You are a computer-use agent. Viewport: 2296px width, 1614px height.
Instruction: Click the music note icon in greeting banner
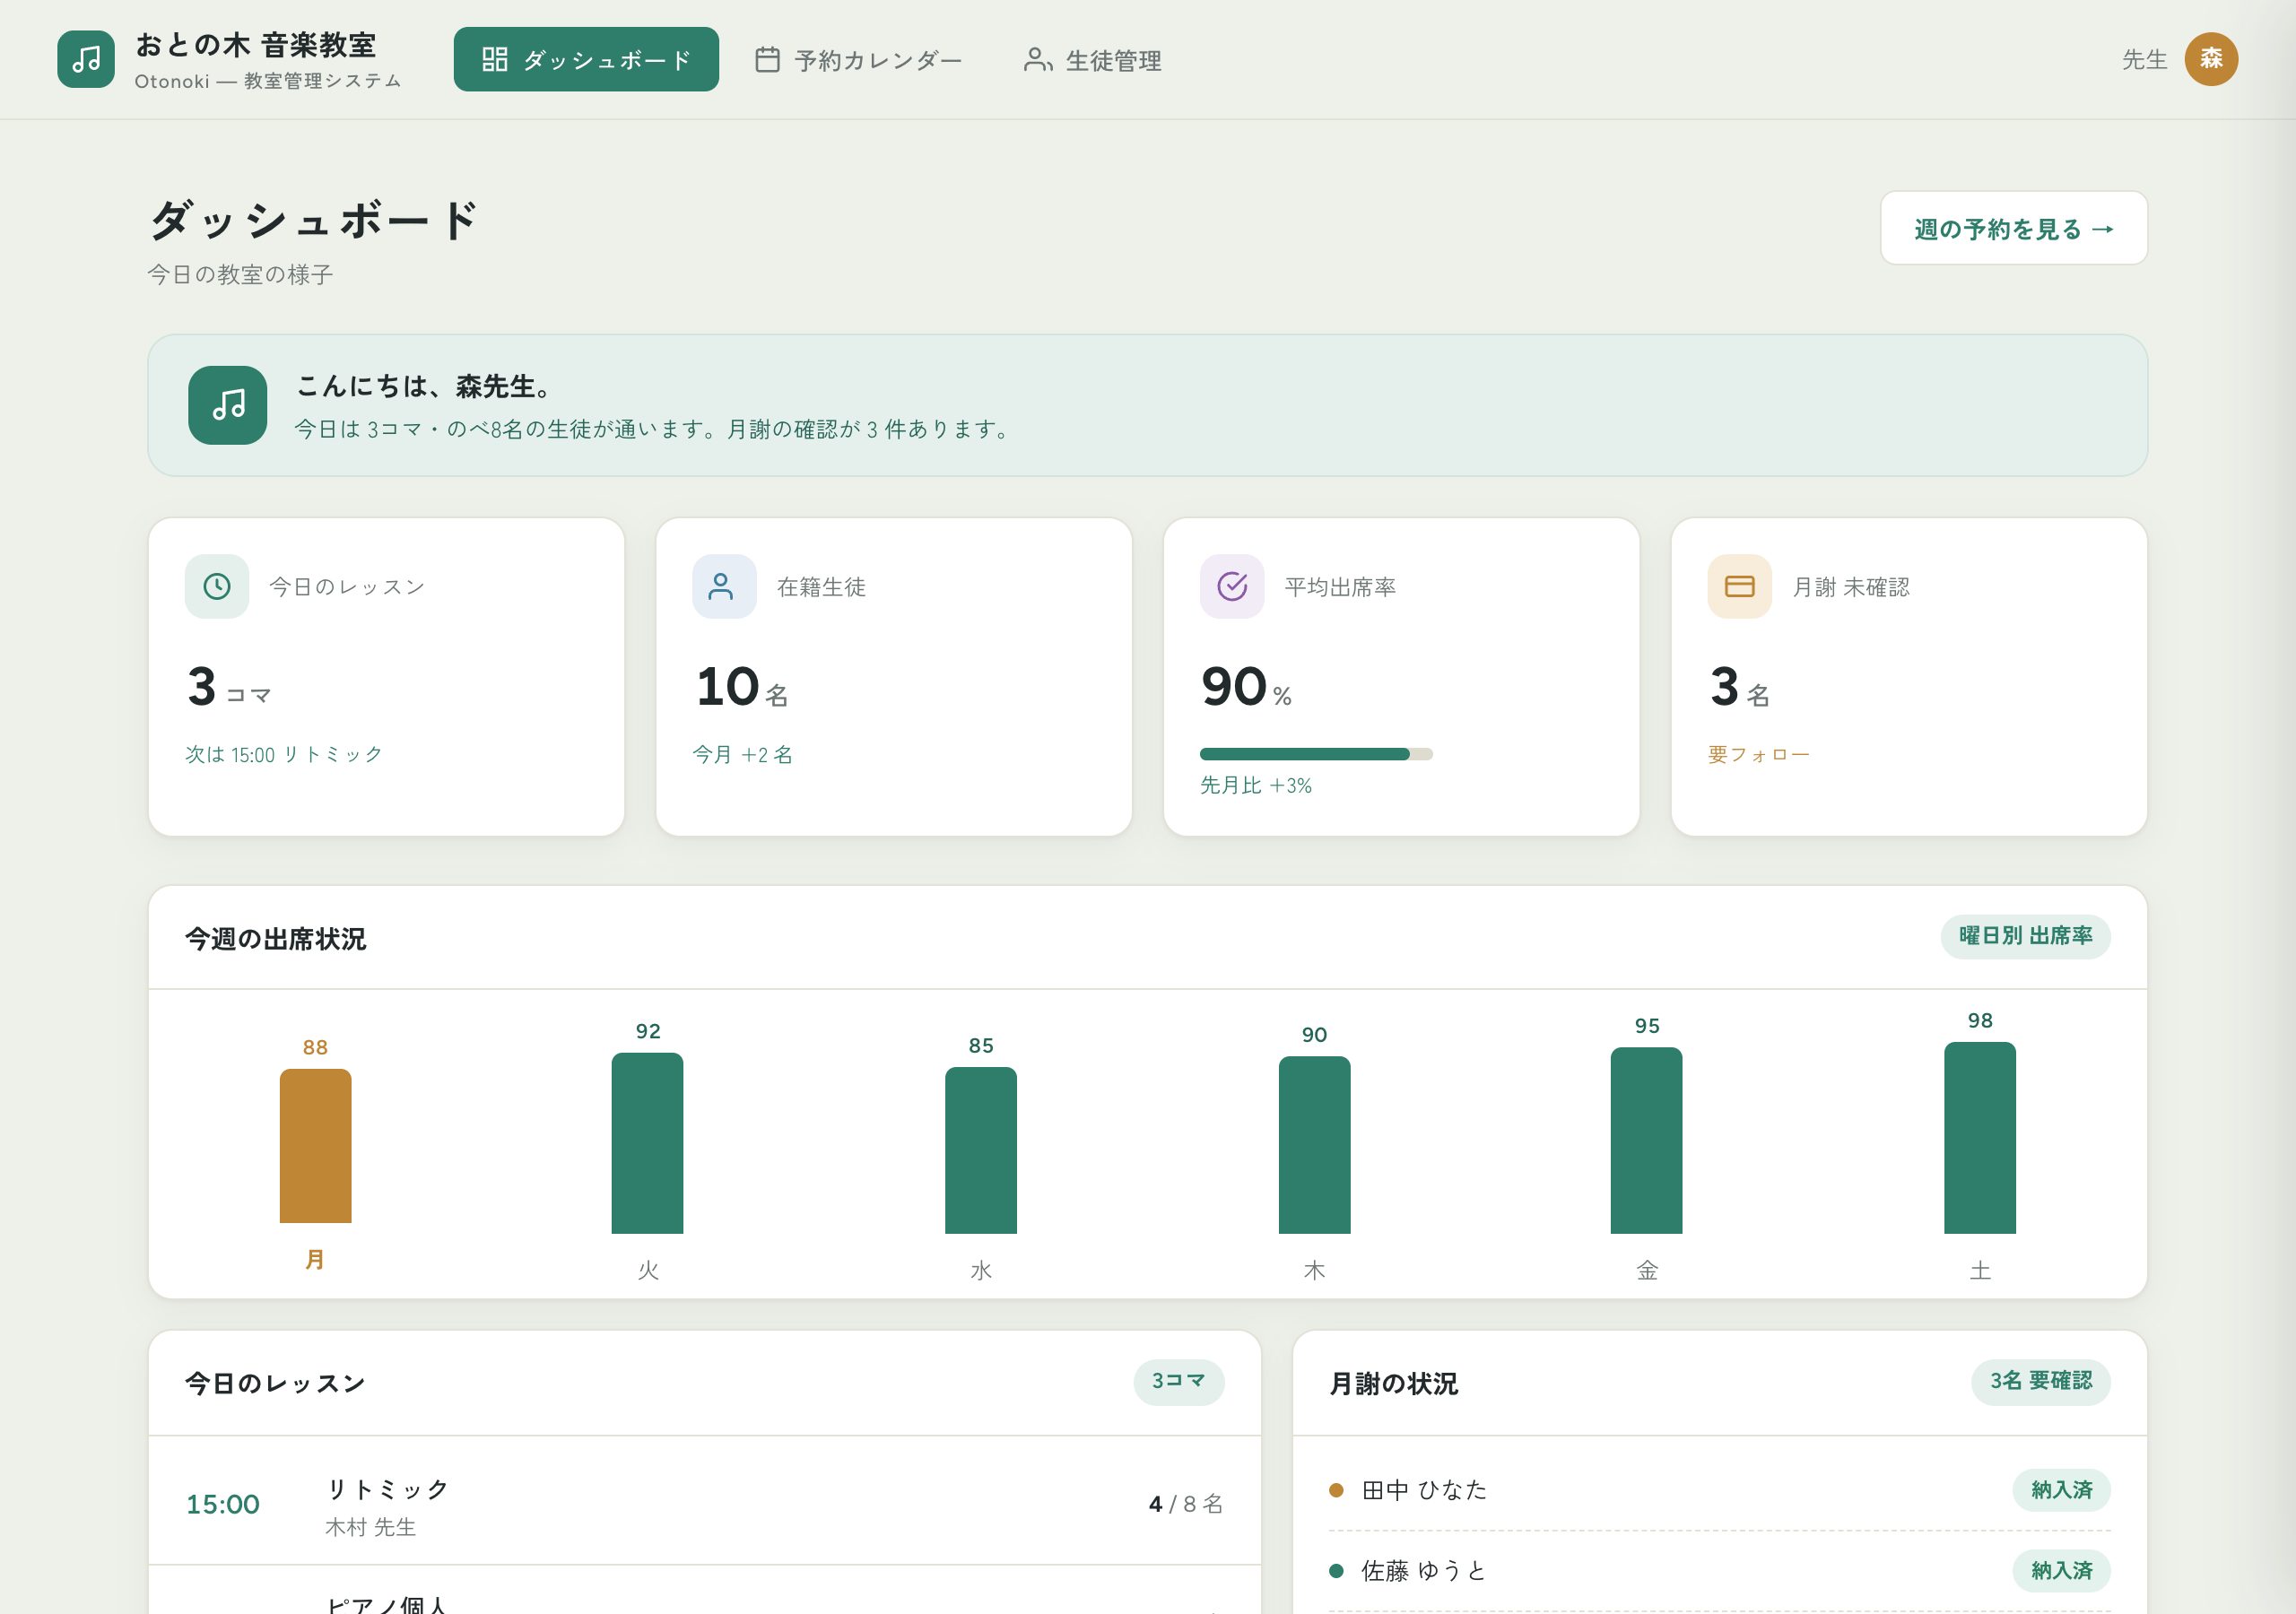click(x=228, y=405)
